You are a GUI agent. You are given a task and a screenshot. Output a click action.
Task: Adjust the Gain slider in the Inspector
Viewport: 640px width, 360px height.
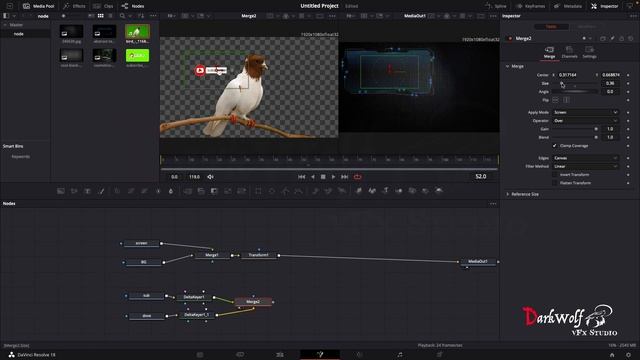[576, 129]
